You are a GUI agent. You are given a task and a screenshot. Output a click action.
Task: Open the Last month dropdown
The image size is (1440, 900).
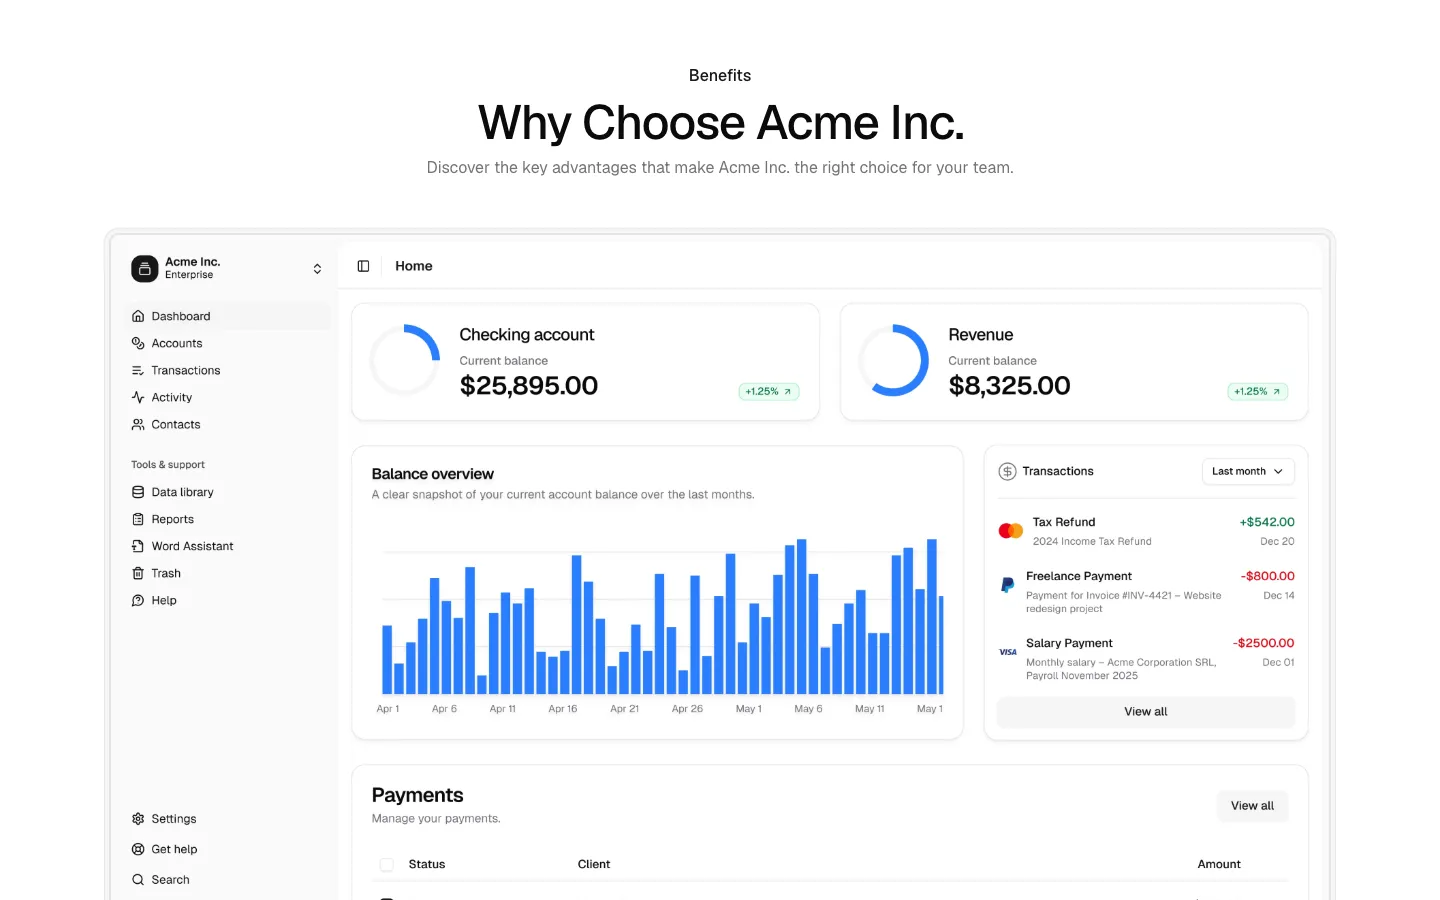point(1248,471)
